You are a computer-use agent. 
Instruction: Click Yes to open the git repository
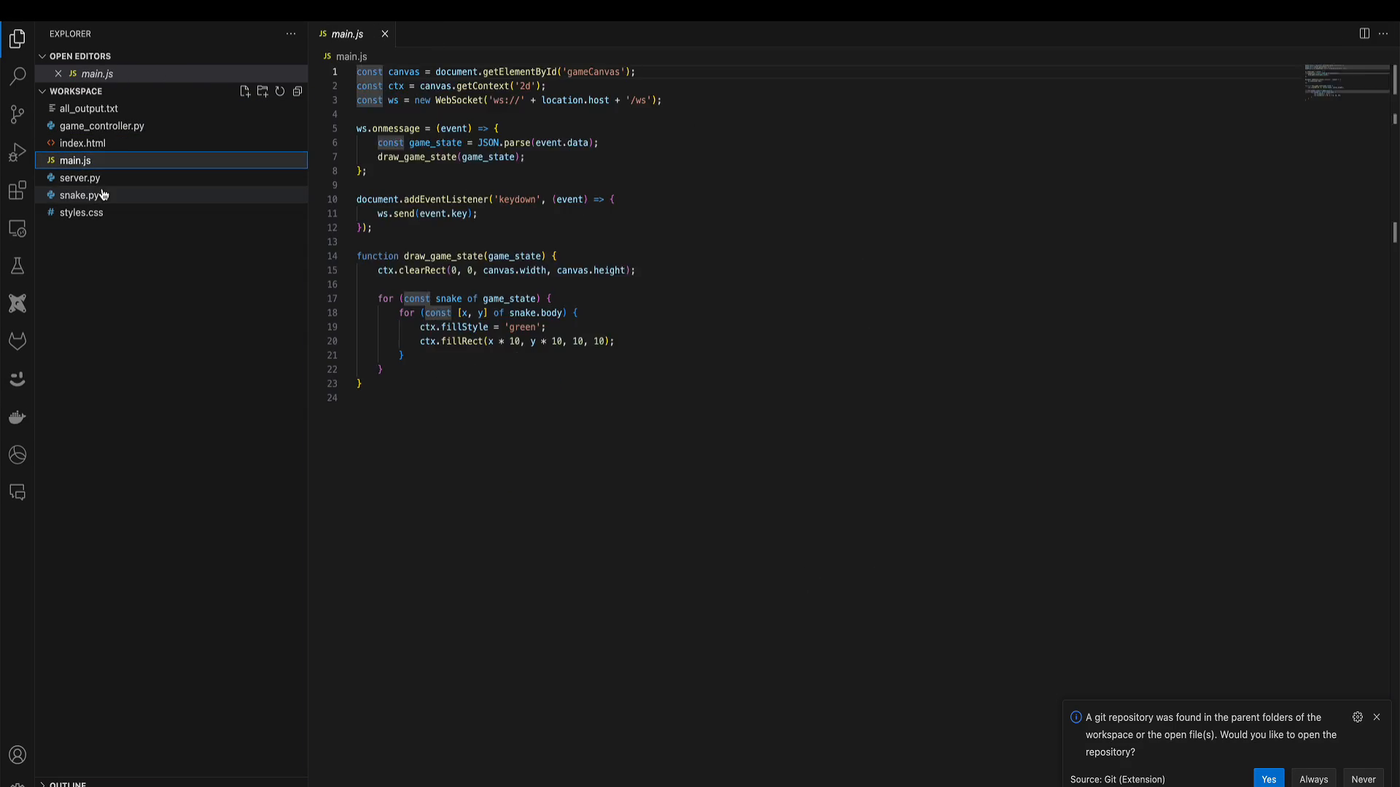1268,779
